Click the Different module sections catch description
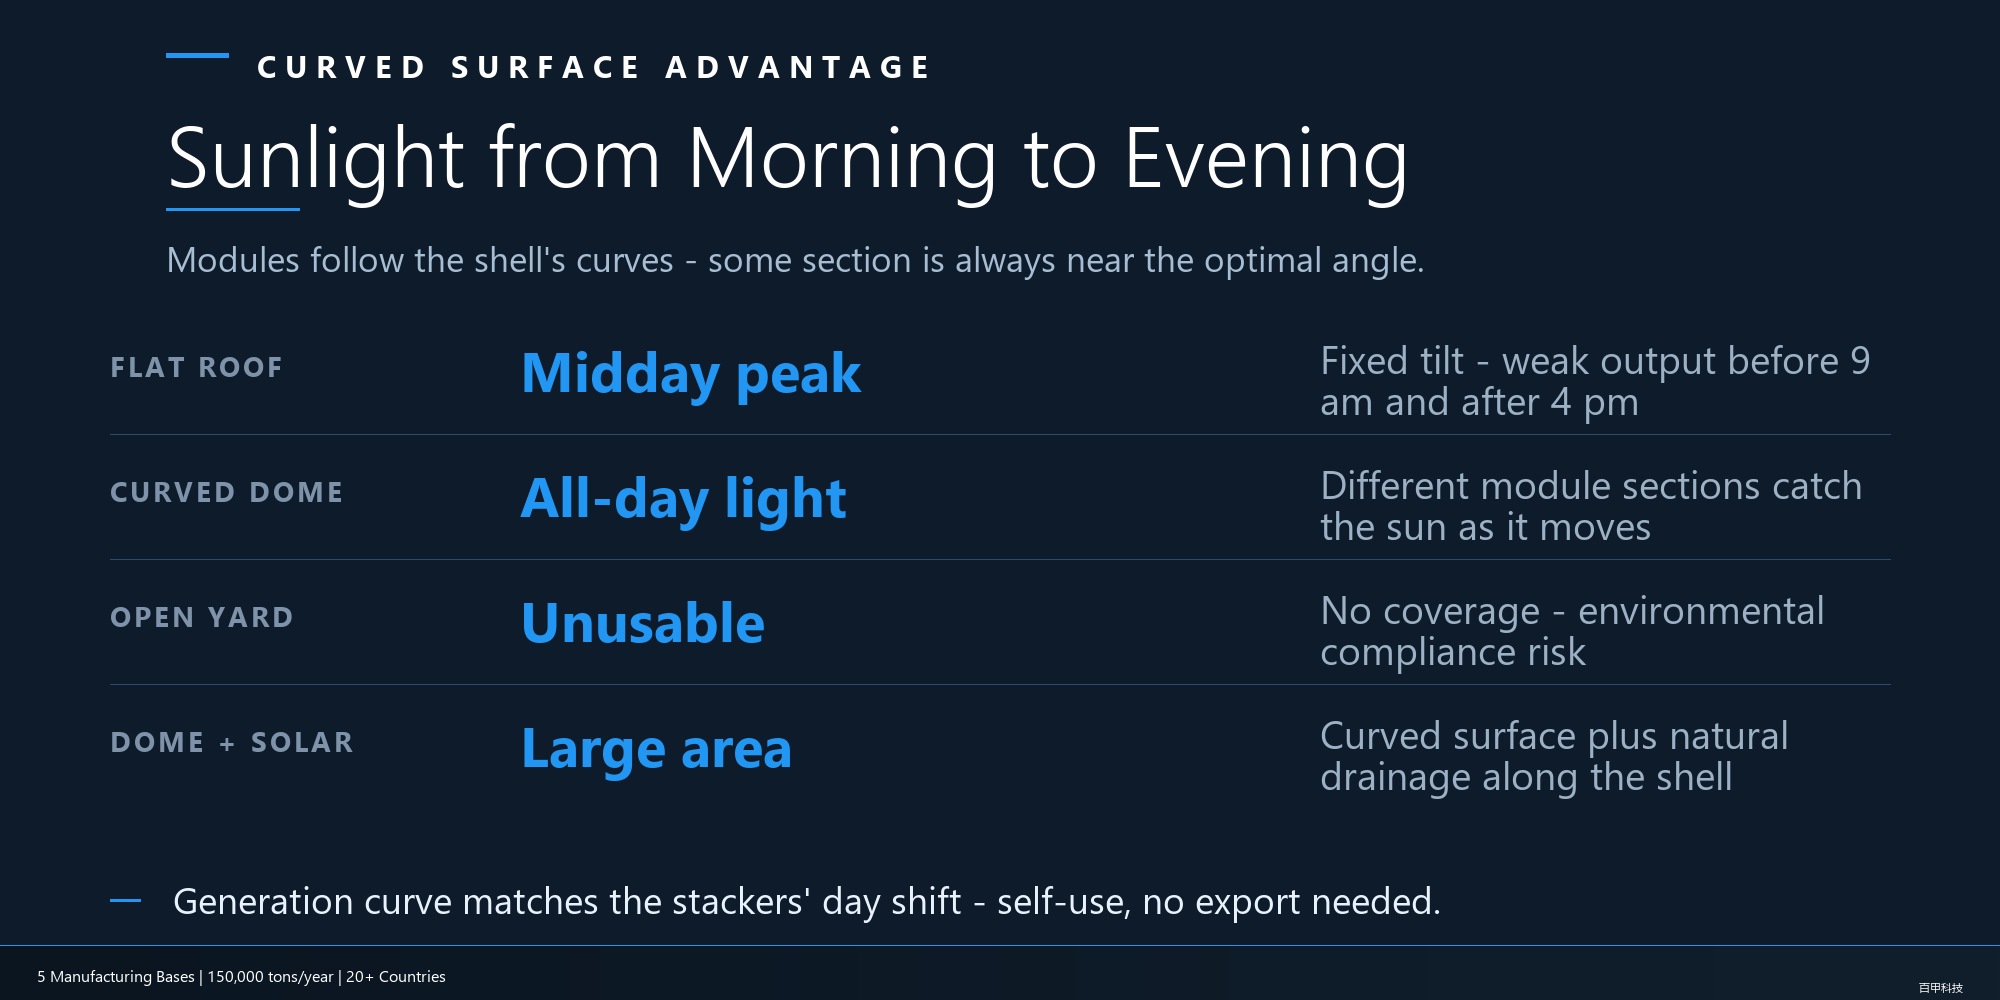This screenshot has height=1000, width=2000. [x=1591, y=506]
